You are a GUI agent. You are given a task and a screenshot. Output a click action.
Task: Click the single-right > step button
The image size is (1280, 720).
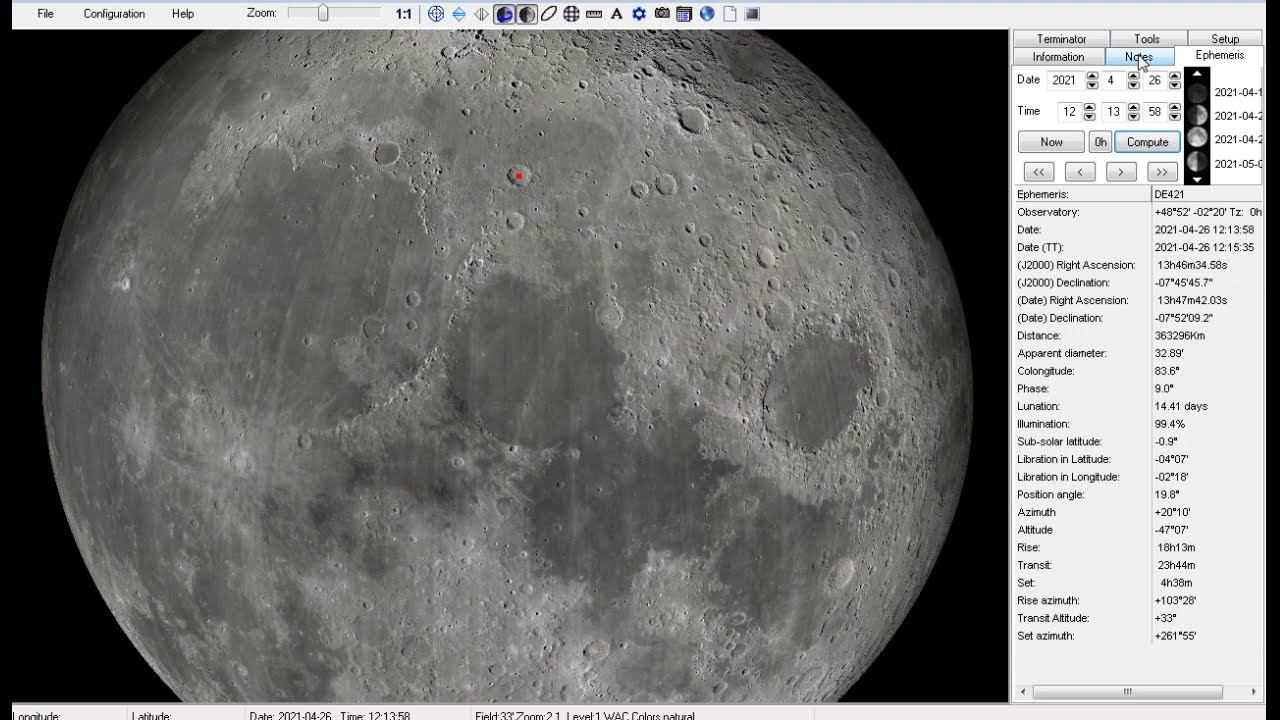click(x=1121, y=172)
